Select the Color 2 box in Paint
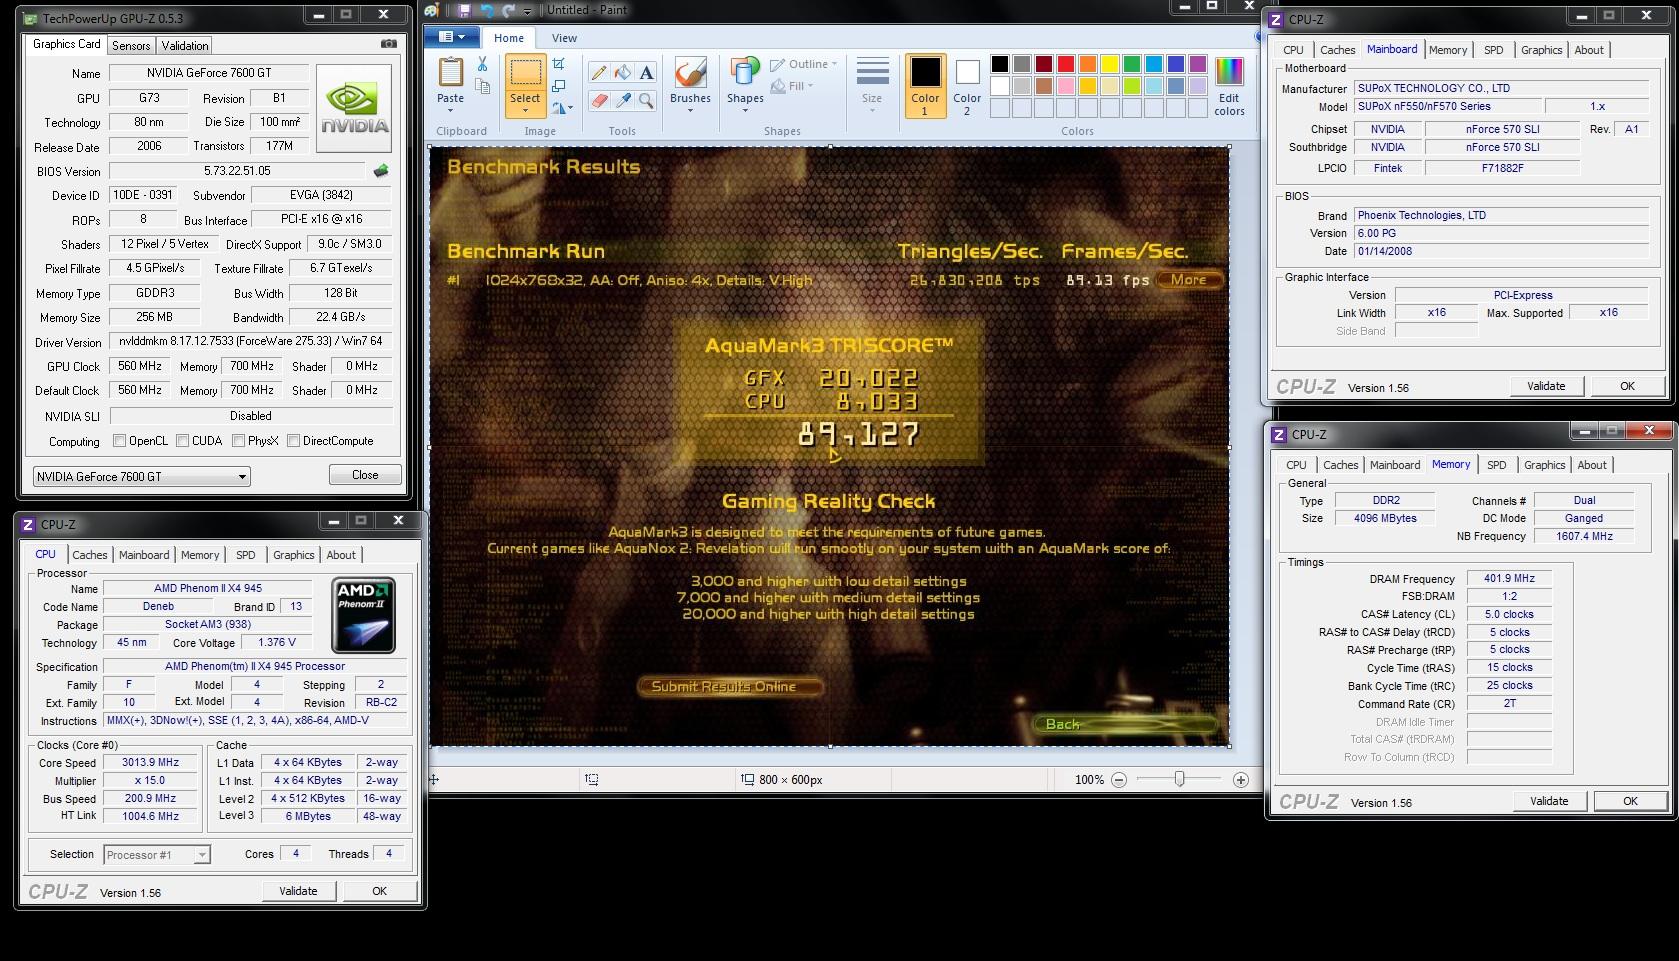This screenshot has height=961, width=1679. pos(966,85)
